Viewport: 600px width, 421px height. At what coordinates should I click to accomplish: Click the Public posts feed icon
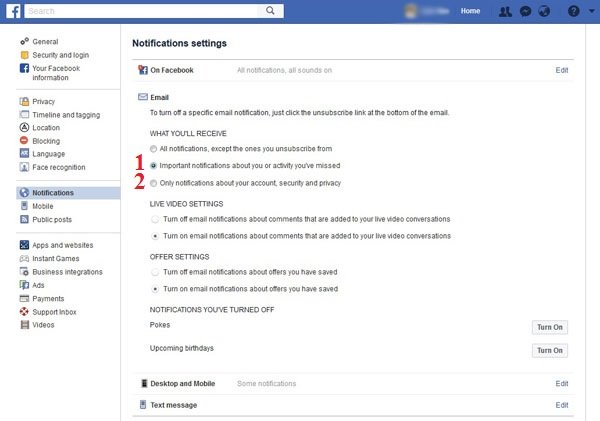[24, 219]
